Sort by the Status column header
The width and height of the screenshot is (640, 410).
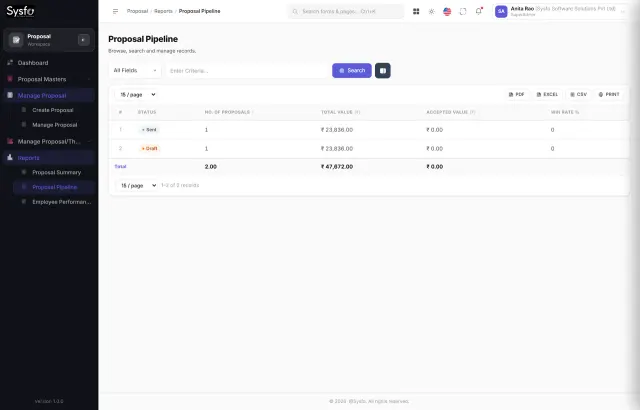tap(147, 112)
